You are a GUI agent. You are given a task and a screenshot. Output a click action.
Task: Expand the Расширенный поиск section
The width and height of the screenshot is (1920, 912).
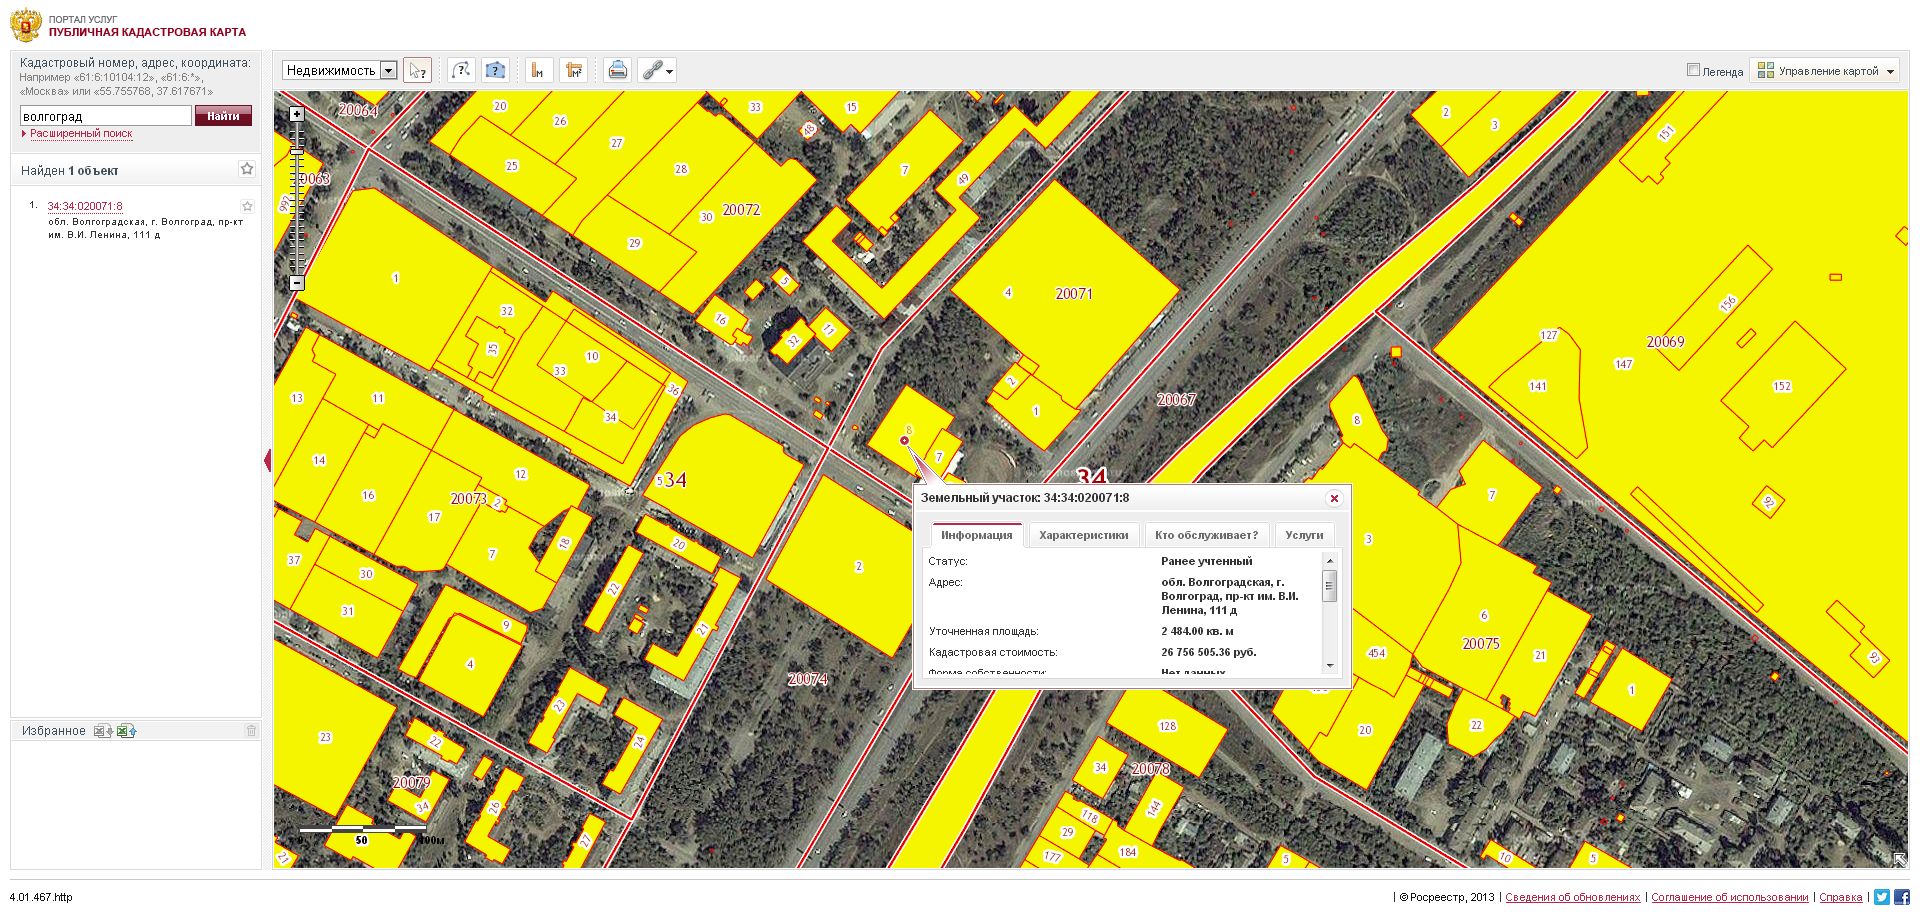click(80, 134)
